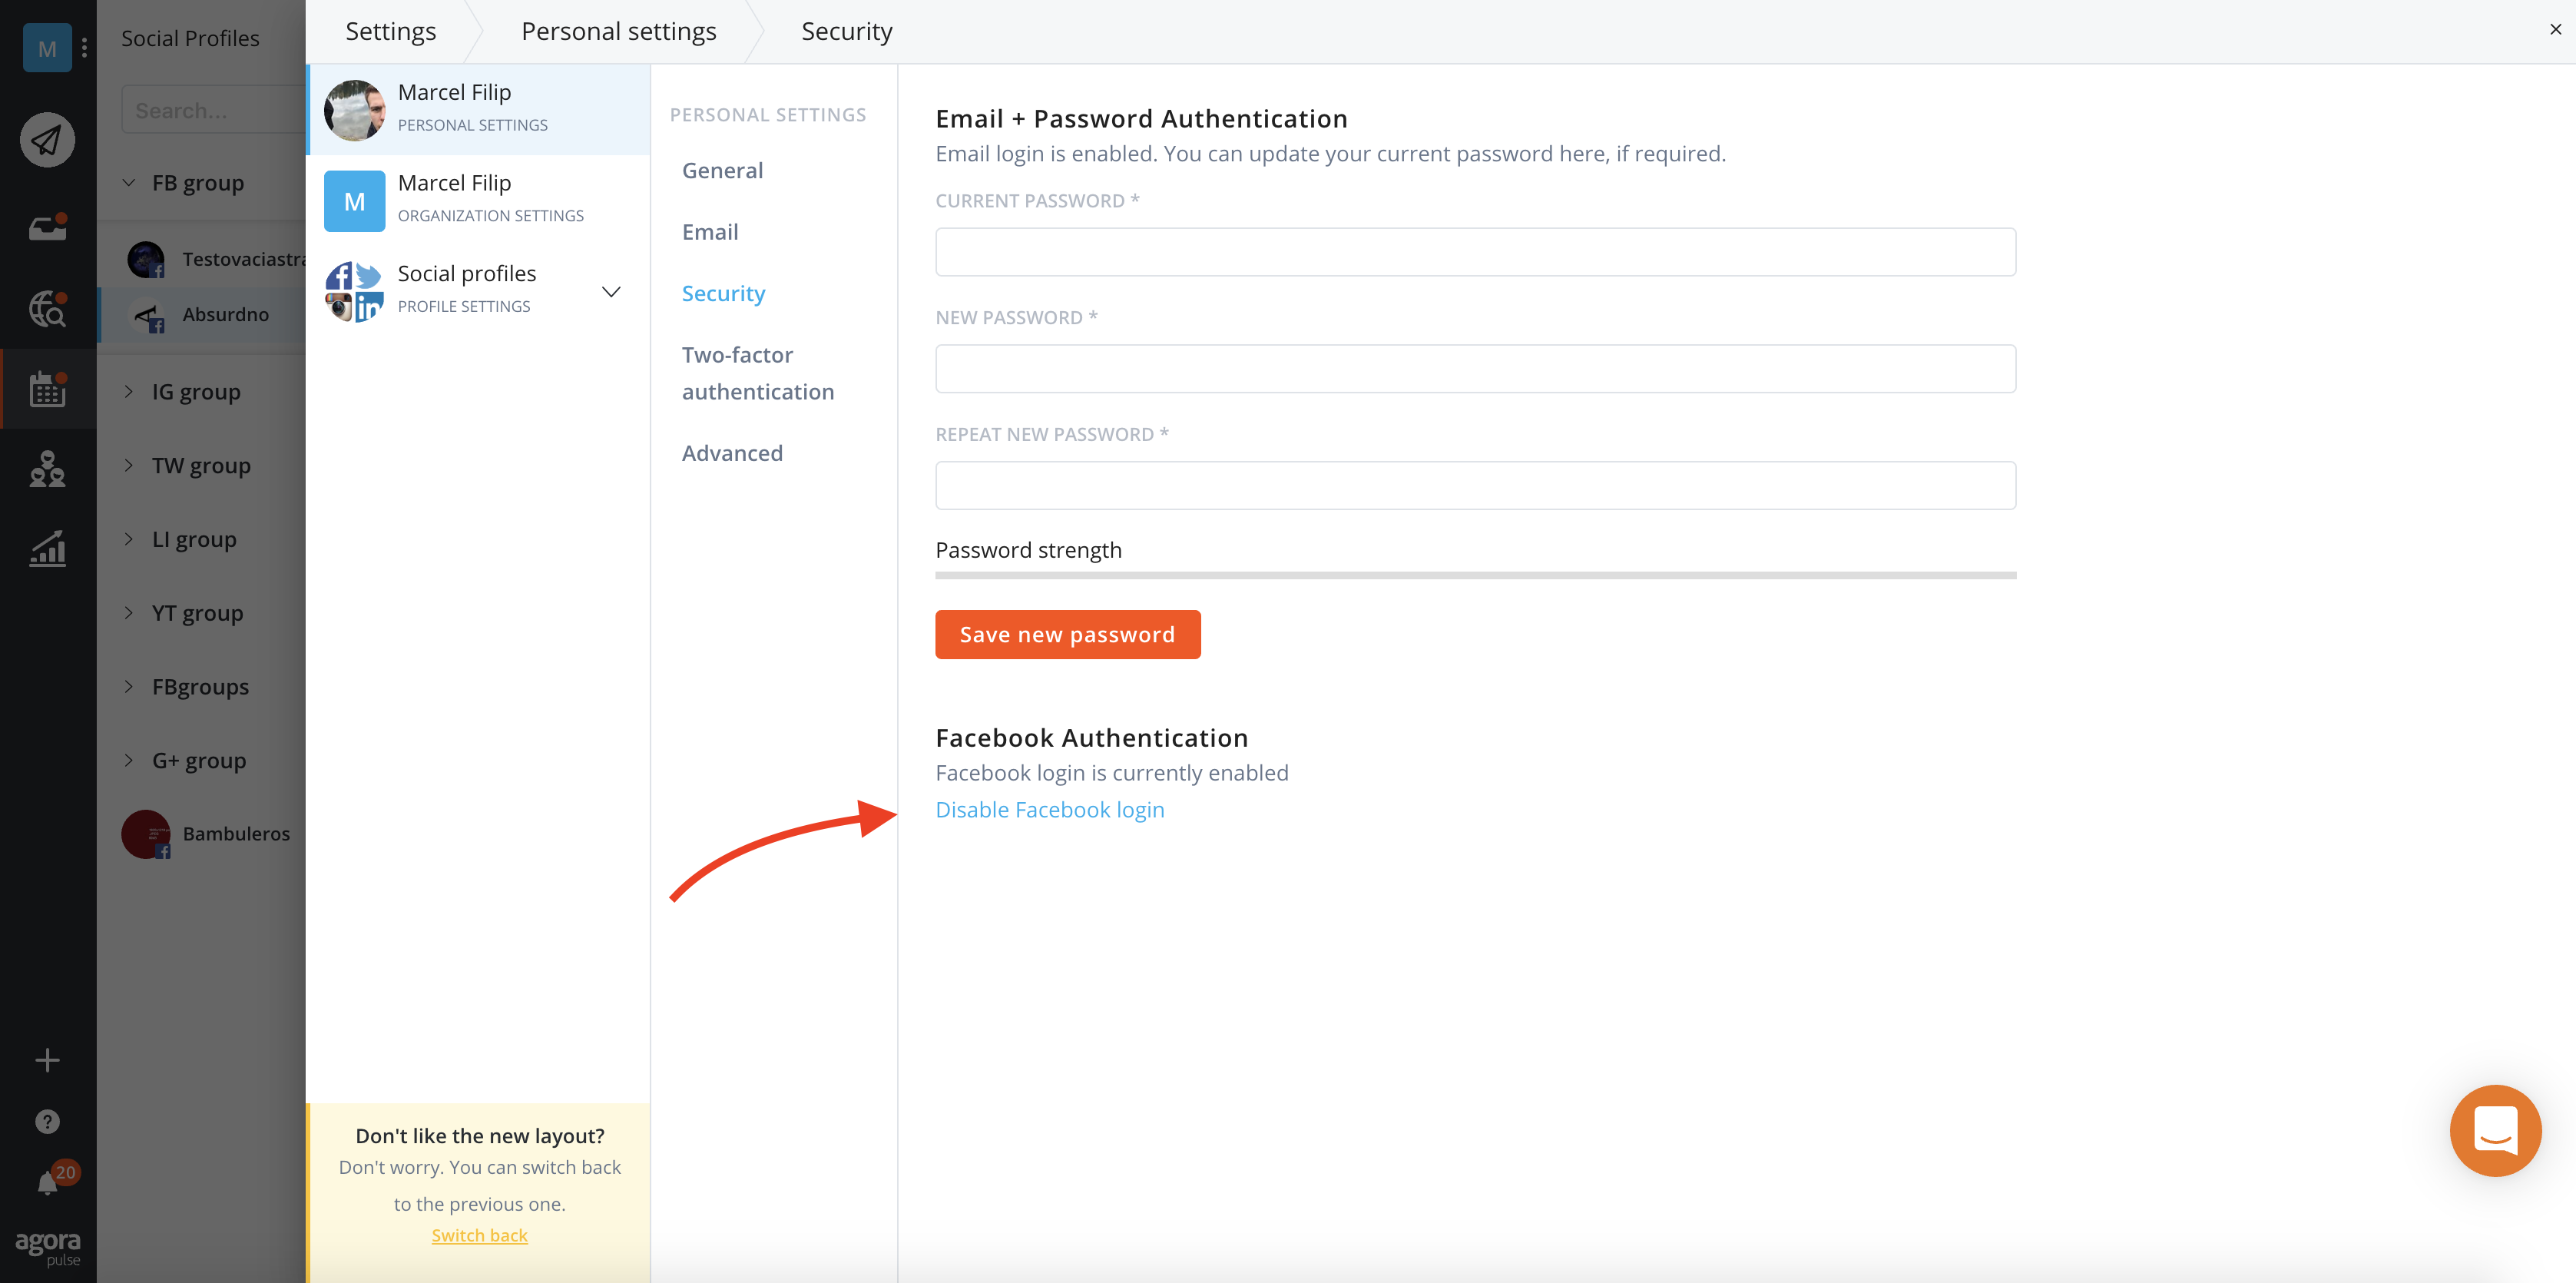The width and height of the screenshot is (2576, 1283).
Task: Open the listening globe-search icon
Action: [47, 309]
